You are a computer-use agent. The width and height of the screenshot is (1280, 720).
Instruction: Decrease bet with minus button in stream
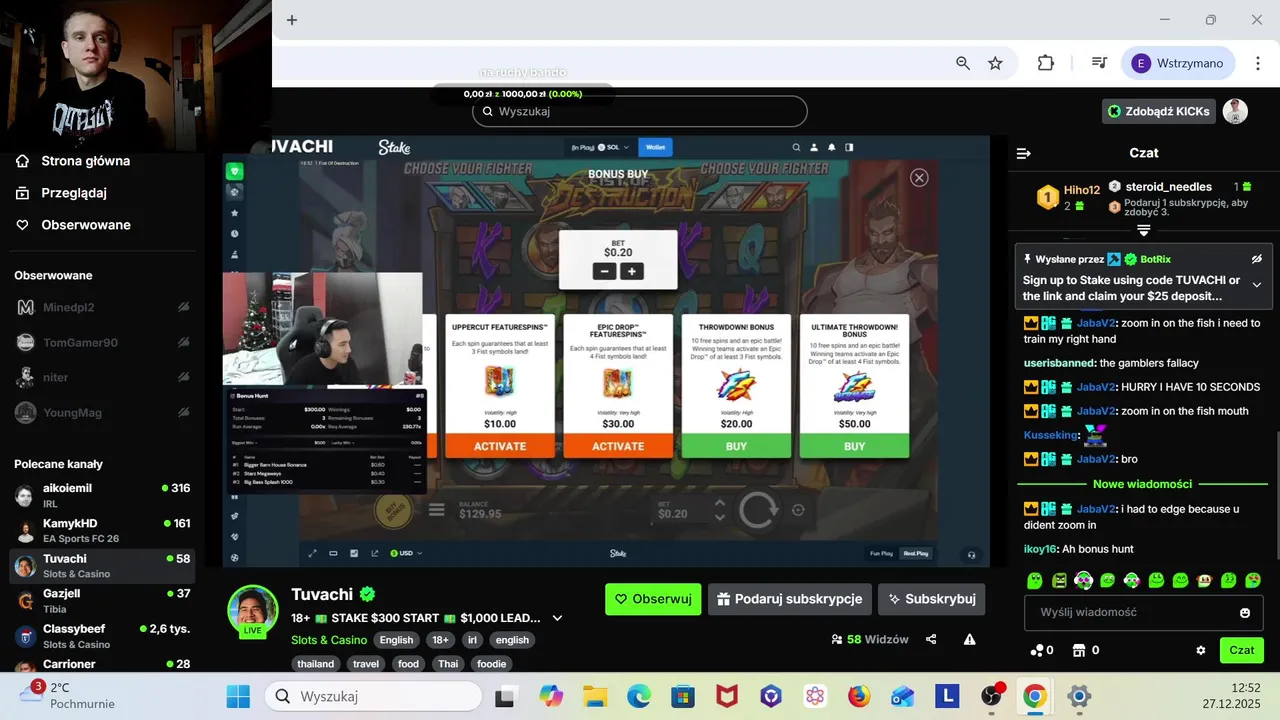(604, 271)
